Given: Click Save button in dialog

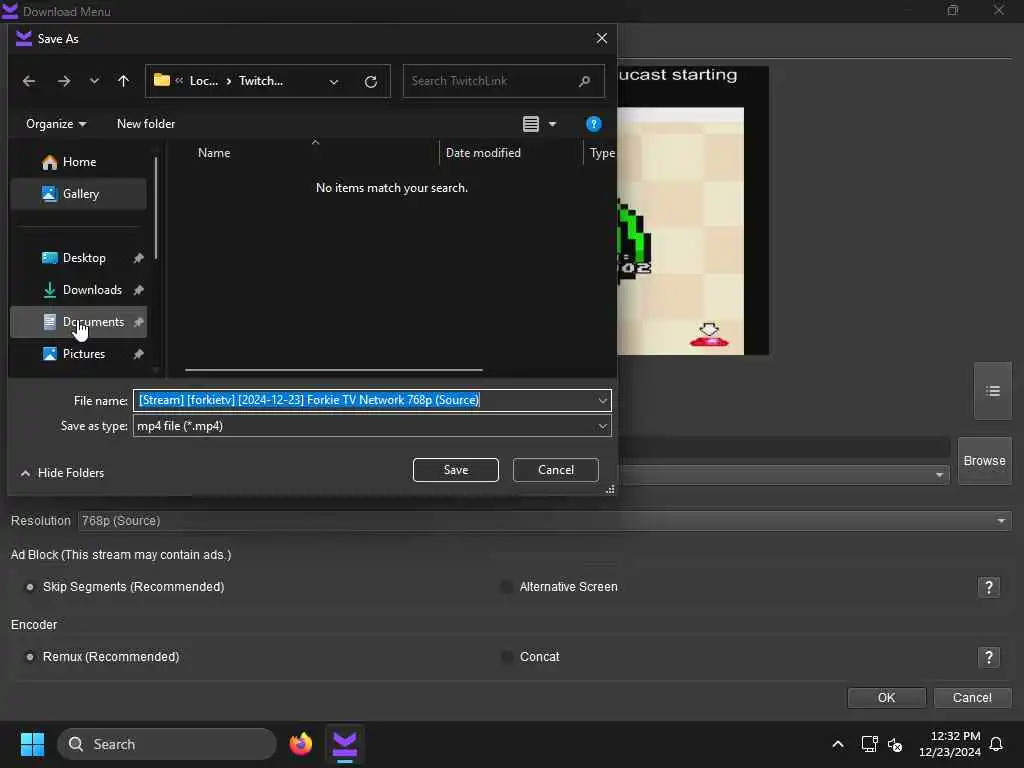Looking at the screenshot, I should click(455, 470).
